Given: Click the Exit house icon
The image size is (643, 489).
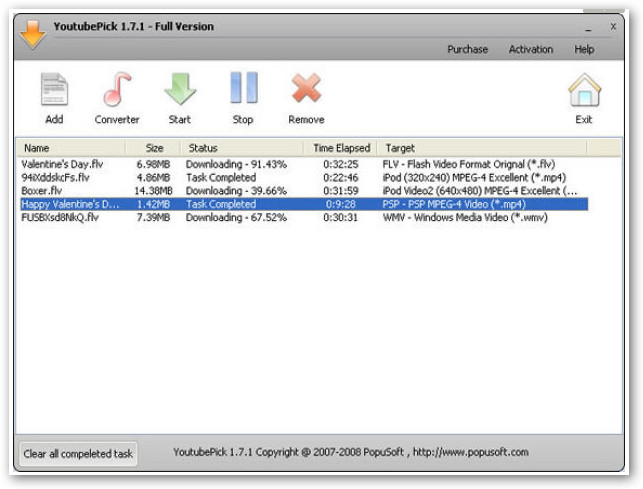Looking at the screenshot, I should tap(584, 90).
